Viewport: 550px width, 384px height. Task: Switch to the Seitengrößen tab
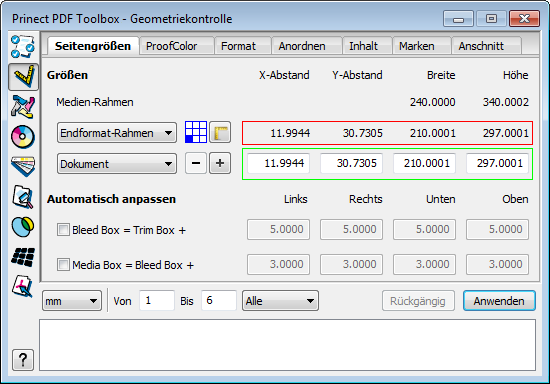click(x=93, y=46)
